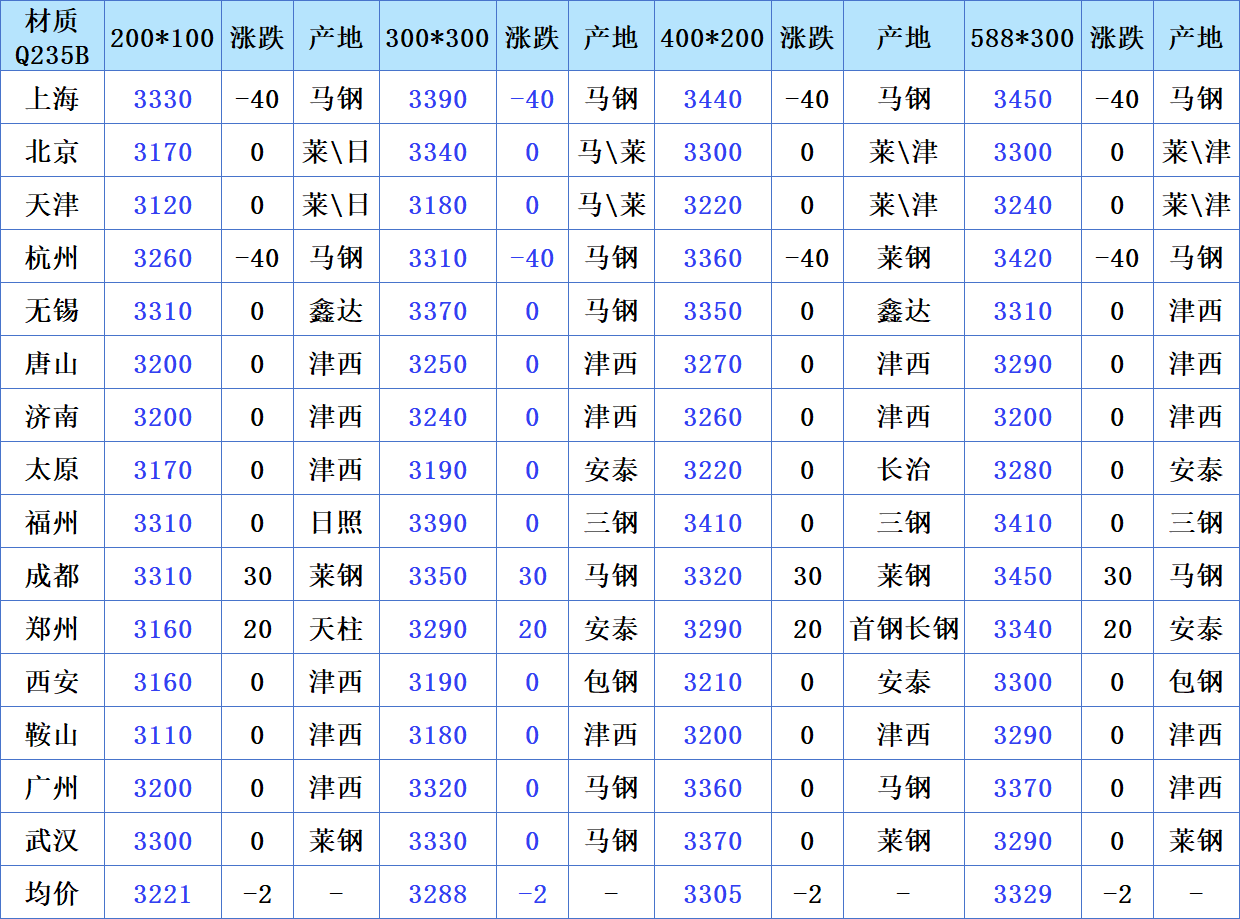Click 北京 300*300 price 3340

[x=438, y=152]
